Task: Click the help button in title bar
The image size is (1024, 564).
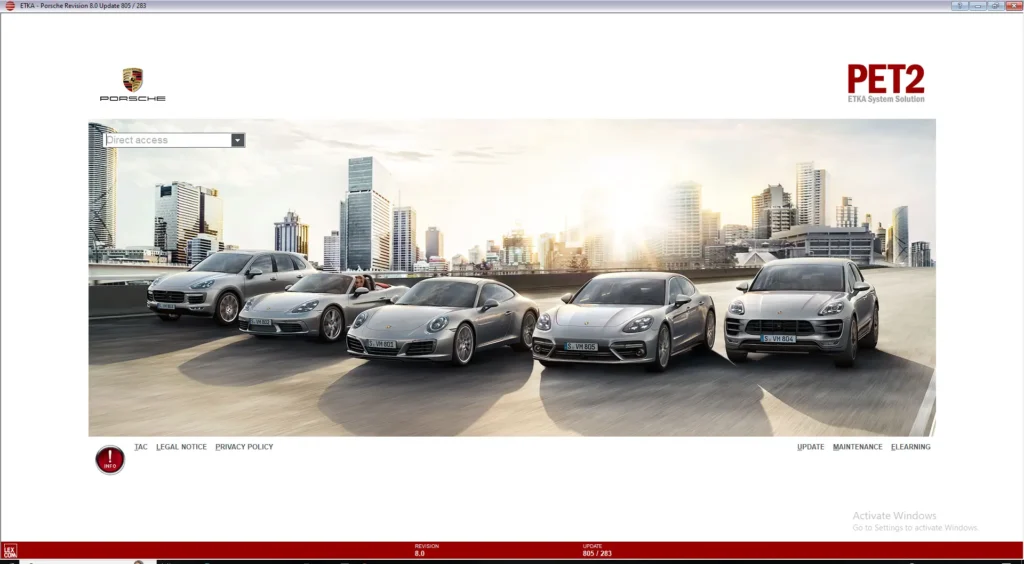Action: (x=960, y=5)
